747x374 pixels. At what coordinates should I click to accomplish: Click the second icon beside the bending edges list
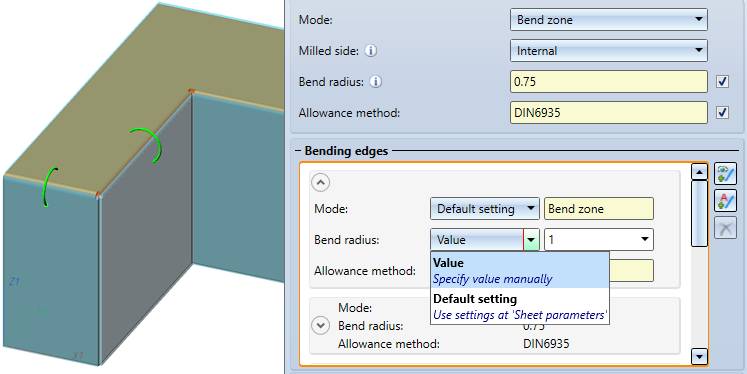[x=725, y=201]
